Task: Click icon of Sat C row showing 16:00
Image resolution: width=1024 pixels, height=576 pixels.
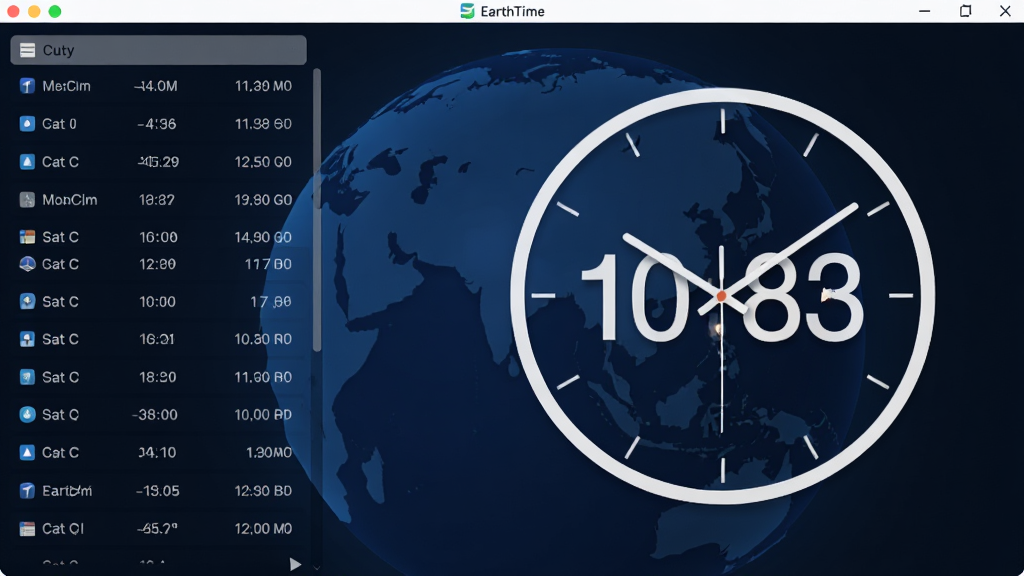Action: [x=27, y=237]
